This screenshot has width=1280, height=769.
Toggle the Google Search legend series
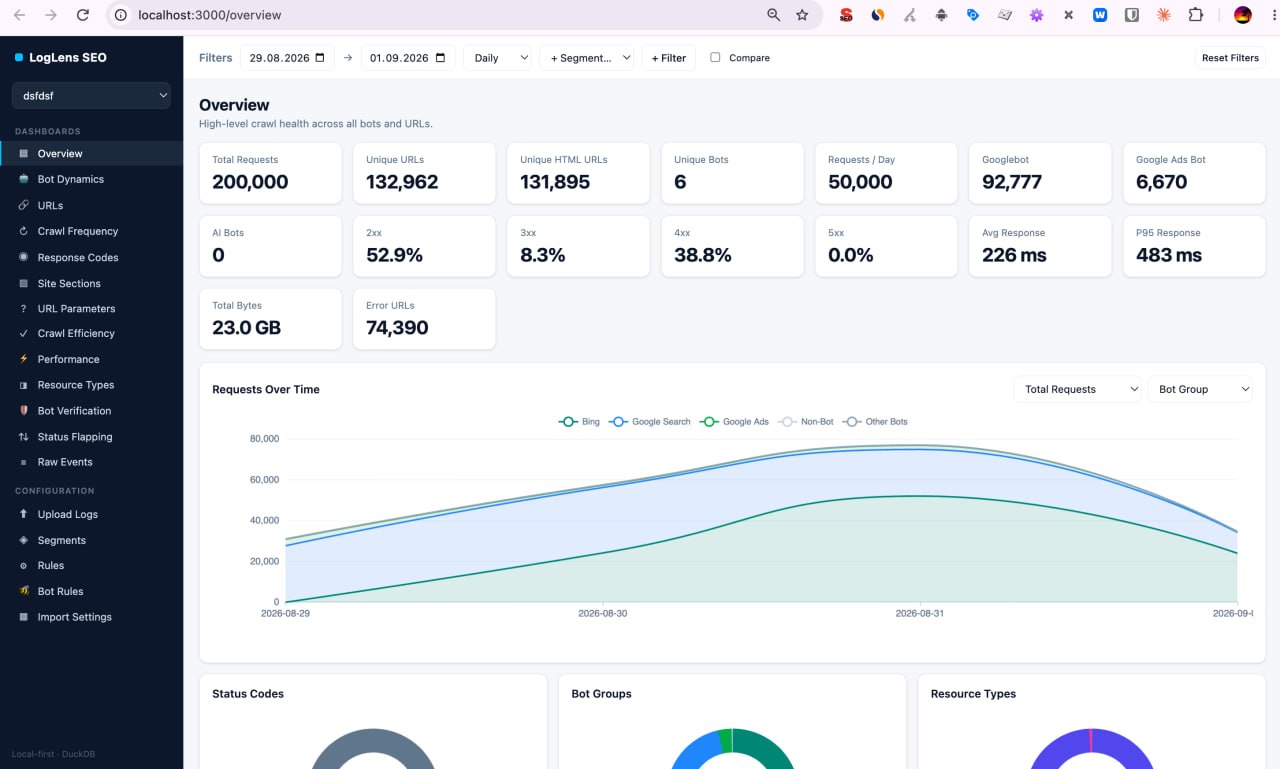pyautogui.click(x=650, y=422)
